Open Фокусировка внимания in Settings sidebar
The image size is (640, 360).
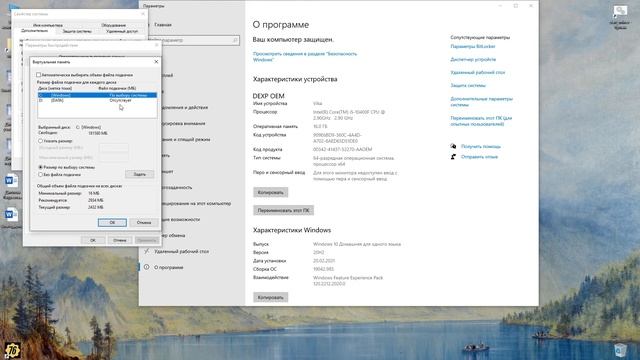pos(183,123)
